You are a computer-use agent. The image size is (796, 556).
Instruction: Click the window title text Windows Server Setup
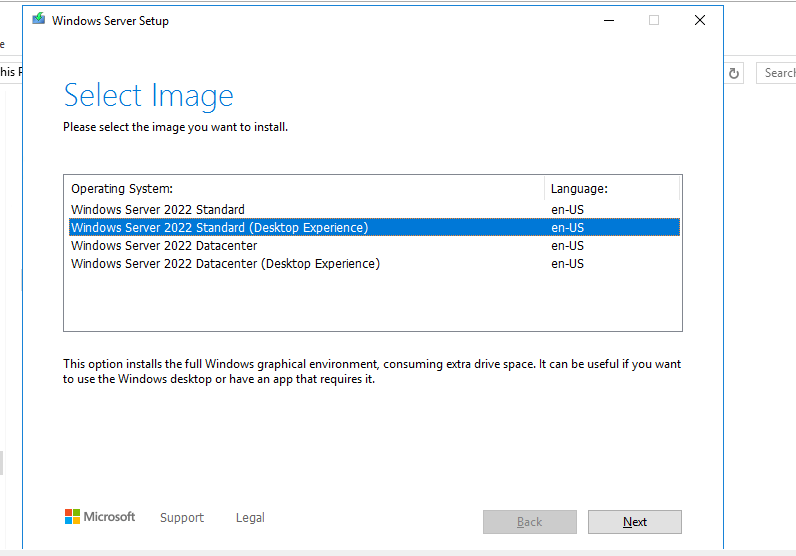coord(110,21)
